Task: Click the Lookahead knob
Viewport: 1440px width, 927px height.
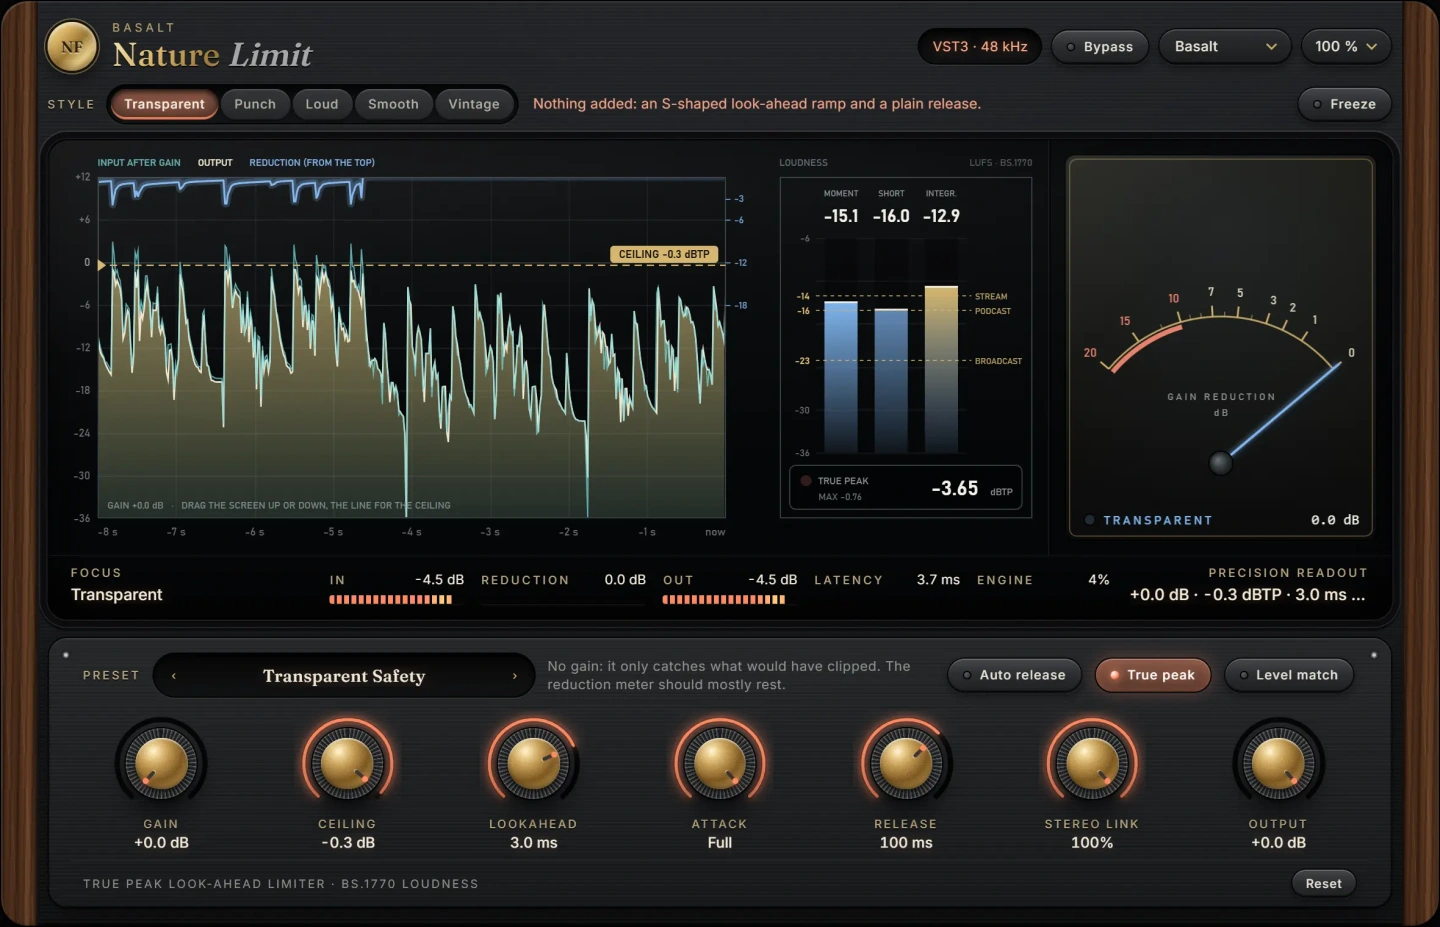Action: tap(533, 764)
